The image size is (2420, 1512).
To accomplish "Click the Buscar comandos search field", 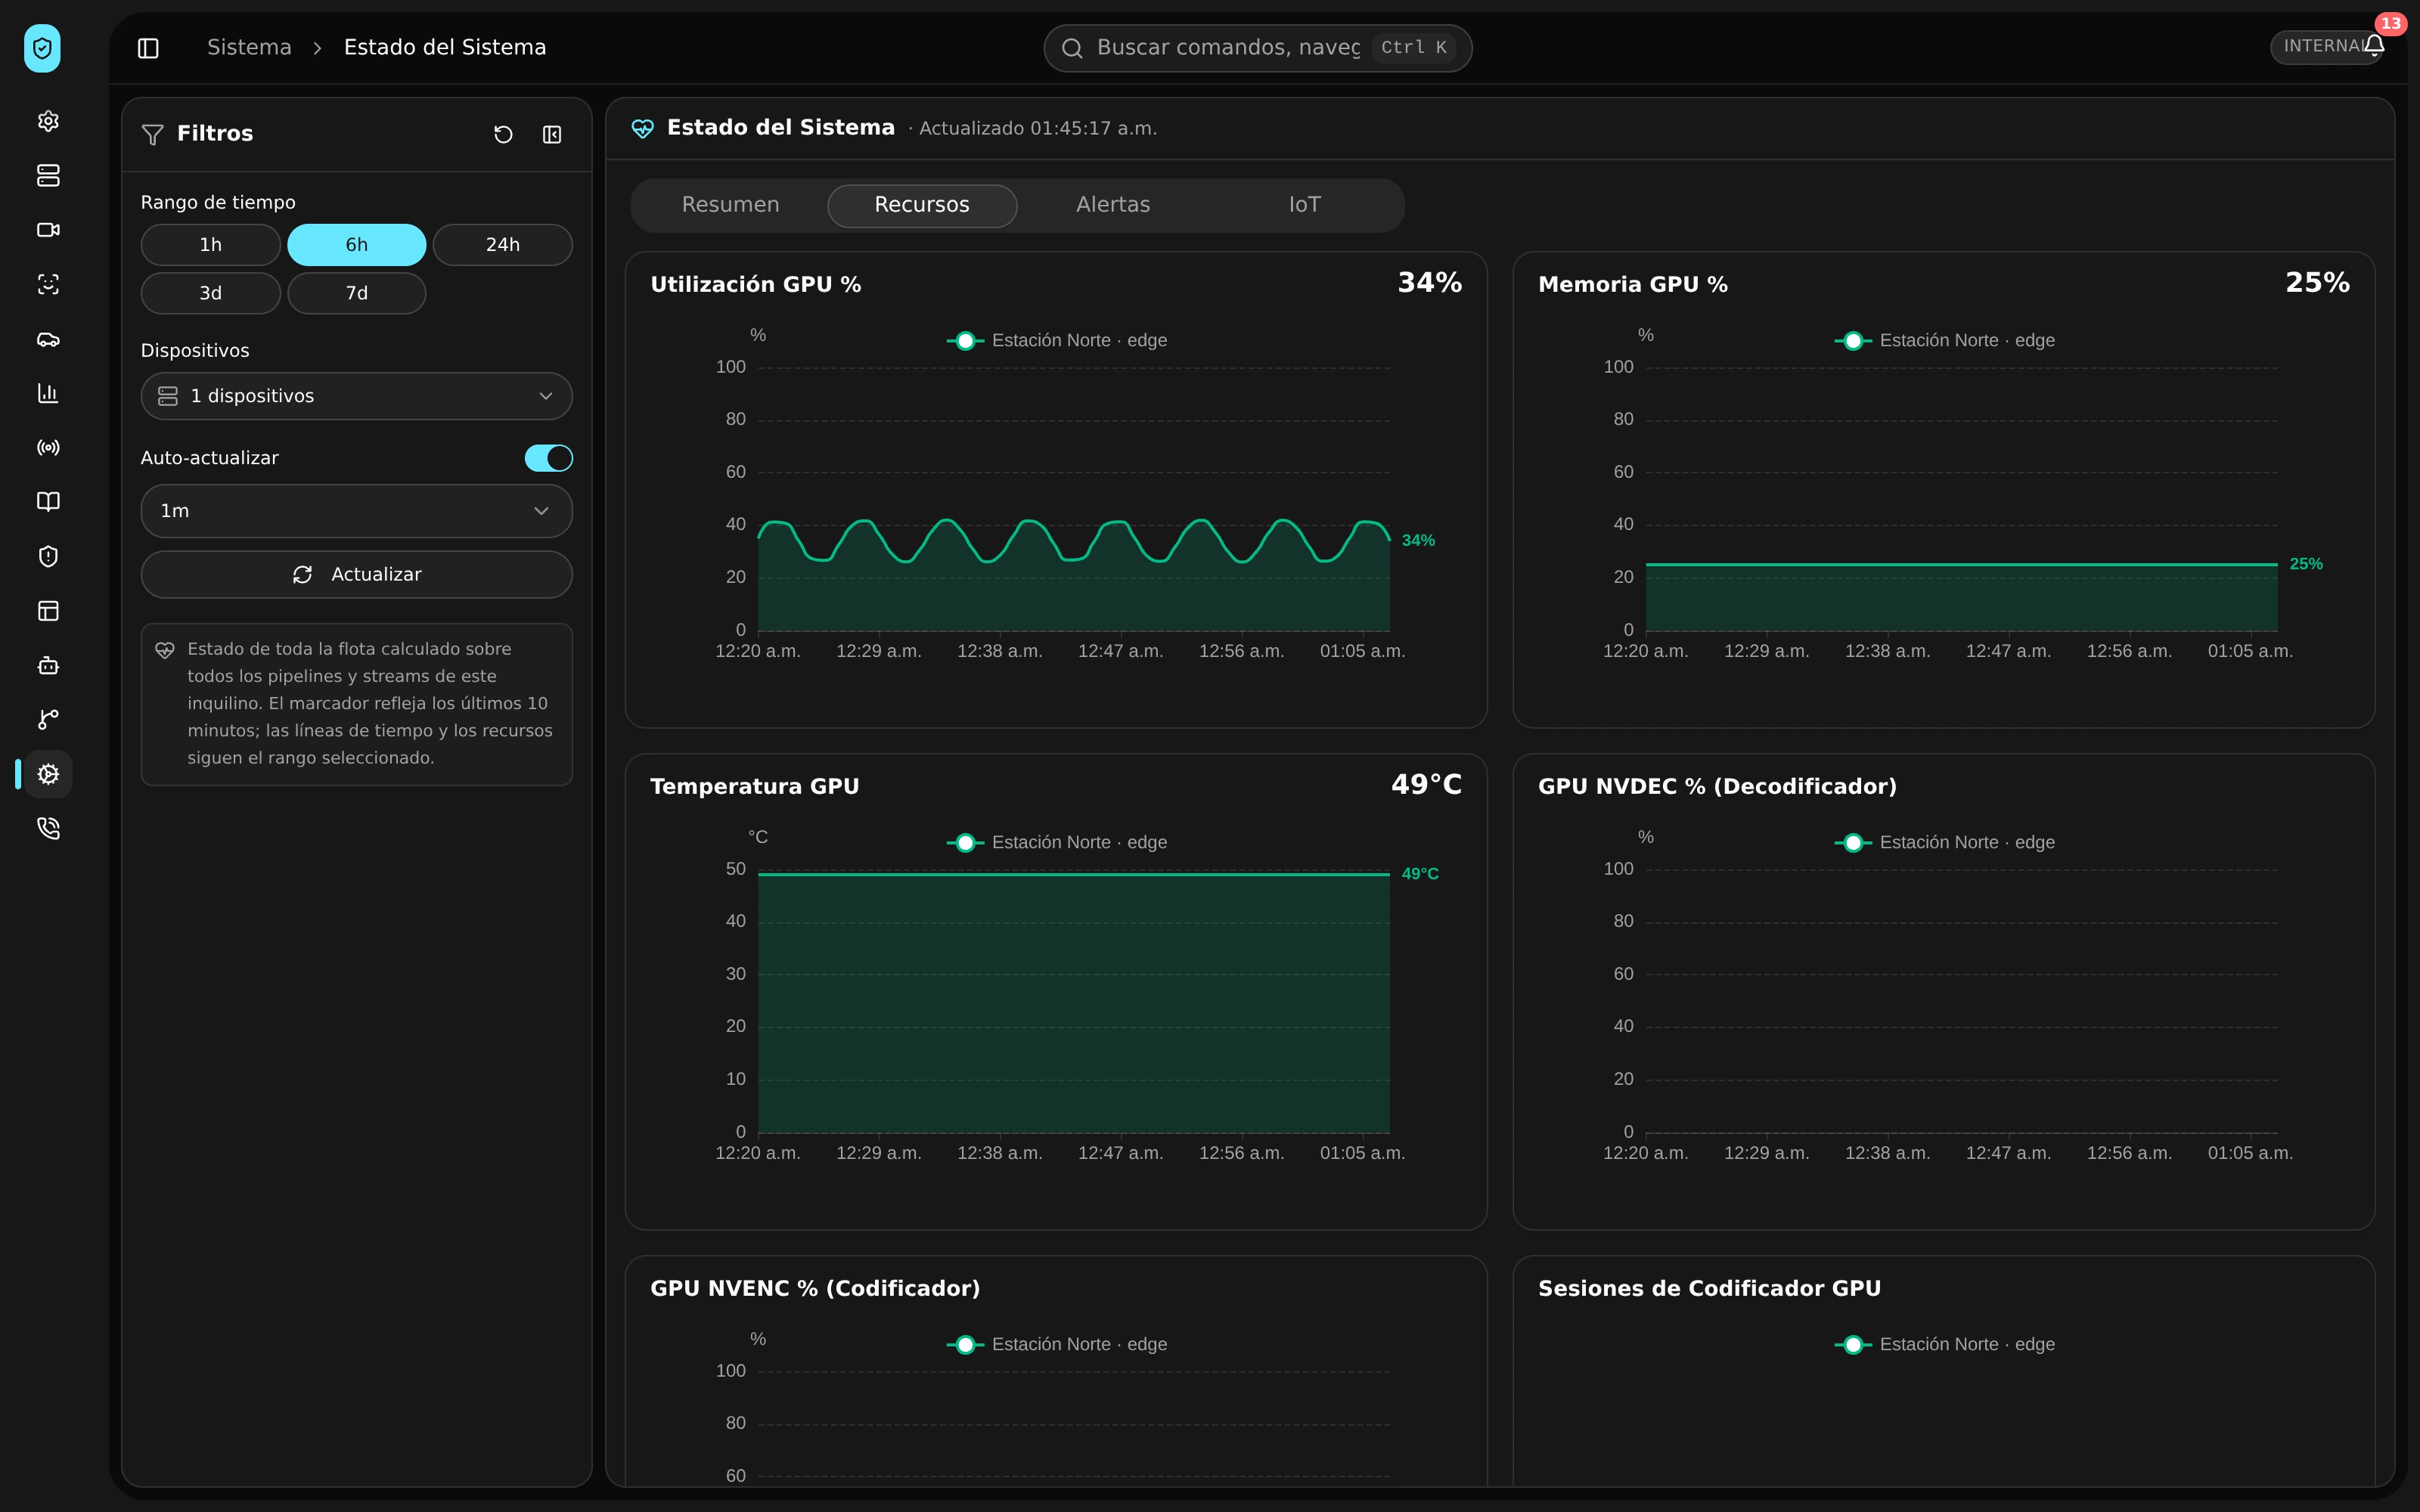I will (x=1257, y=48).
